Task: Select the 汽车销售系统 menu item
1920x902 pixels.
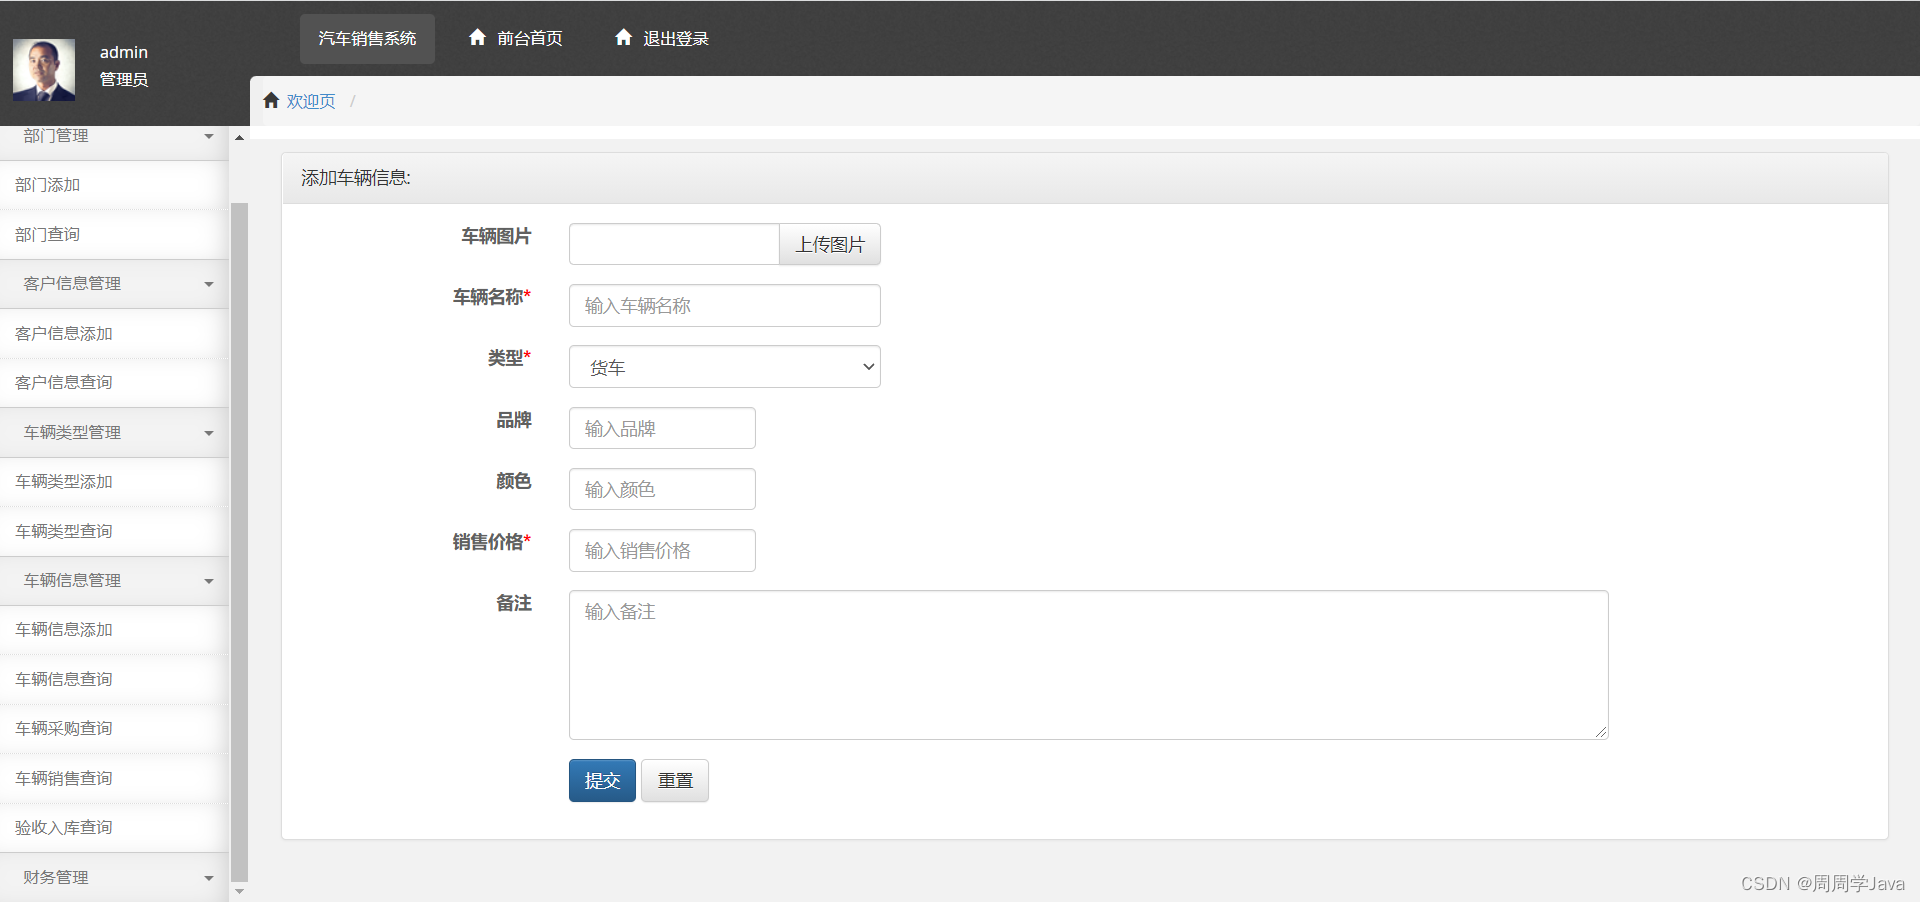Action: [x=366, y=38]
